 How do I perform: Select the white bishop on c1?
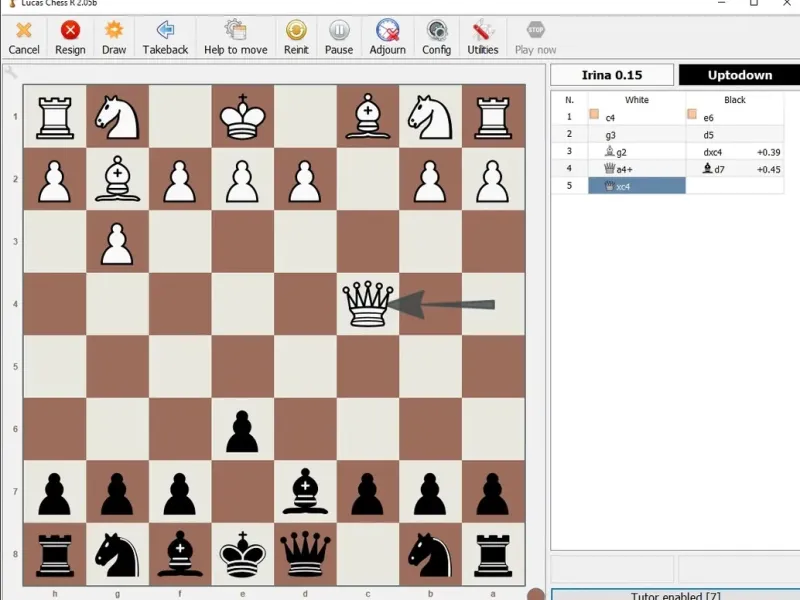[368, 117]
